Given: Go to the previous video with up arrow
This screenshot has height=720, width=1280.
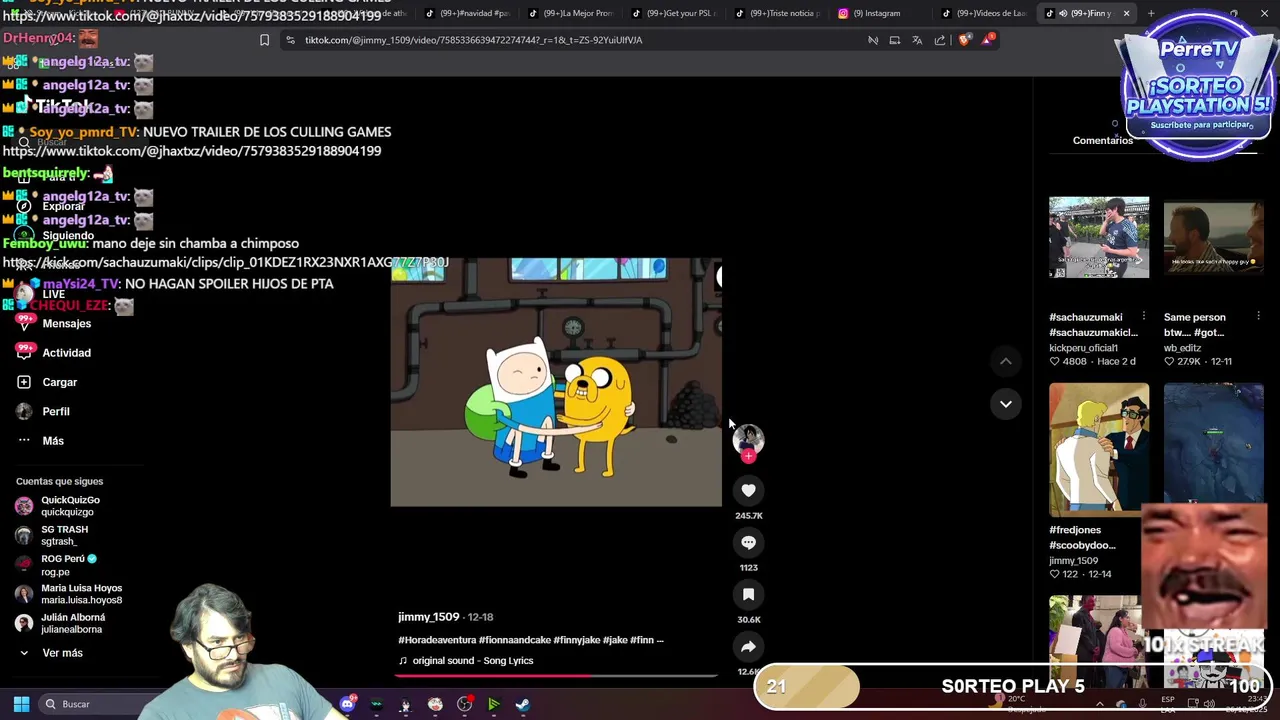Looking at the screenshot, I should (1006, 361).
